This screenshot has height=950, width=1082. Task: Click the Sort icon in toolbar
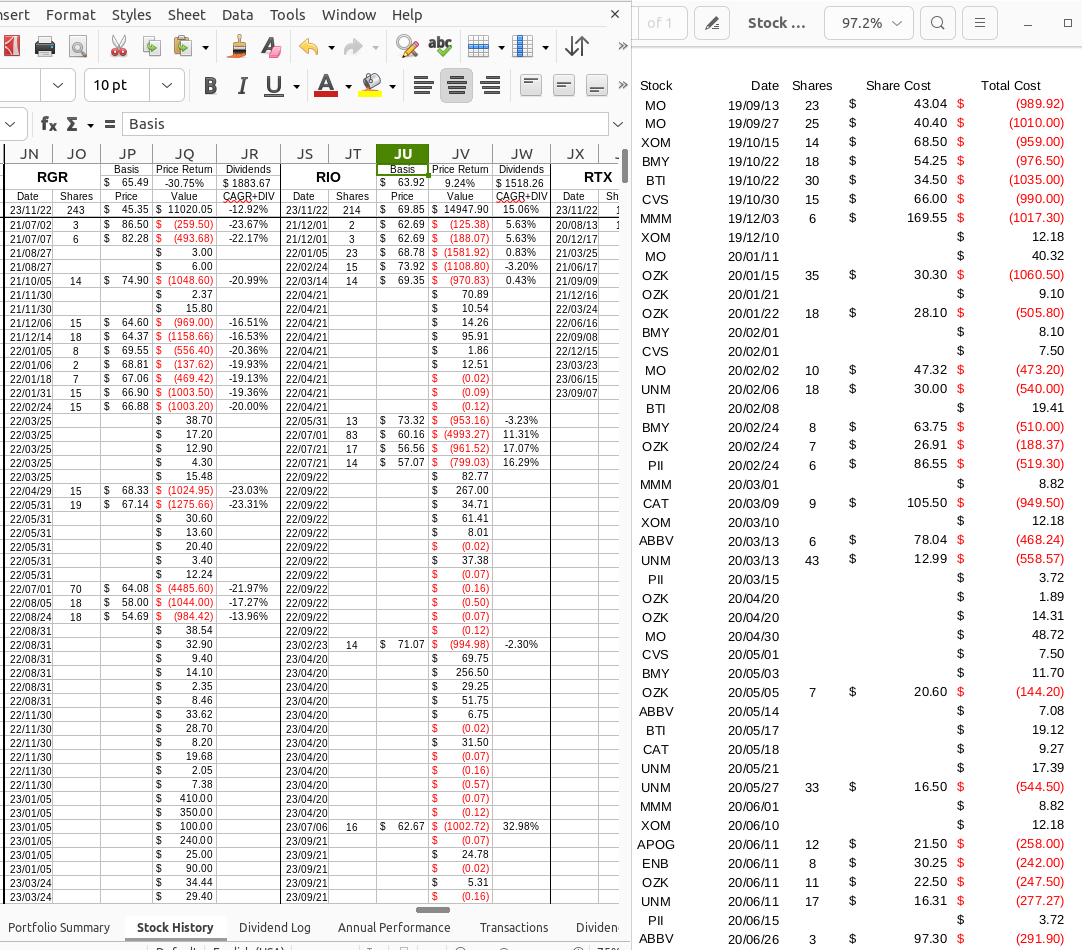(x=577, y=47)
